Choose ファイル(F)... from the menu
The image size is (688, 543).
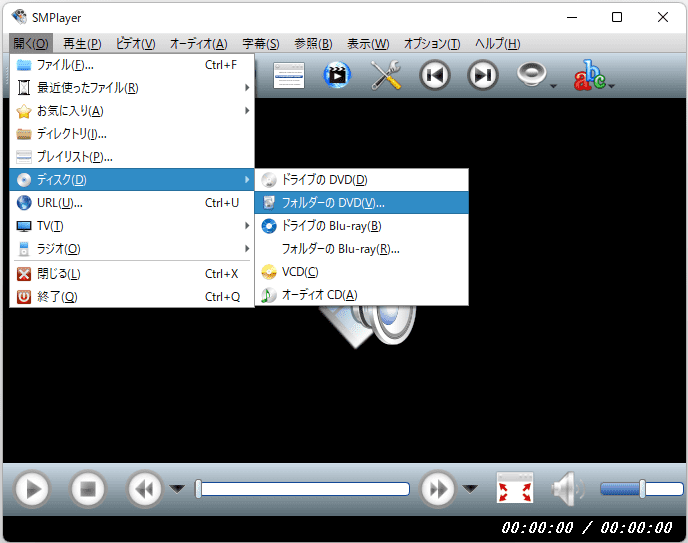(132, 65)
